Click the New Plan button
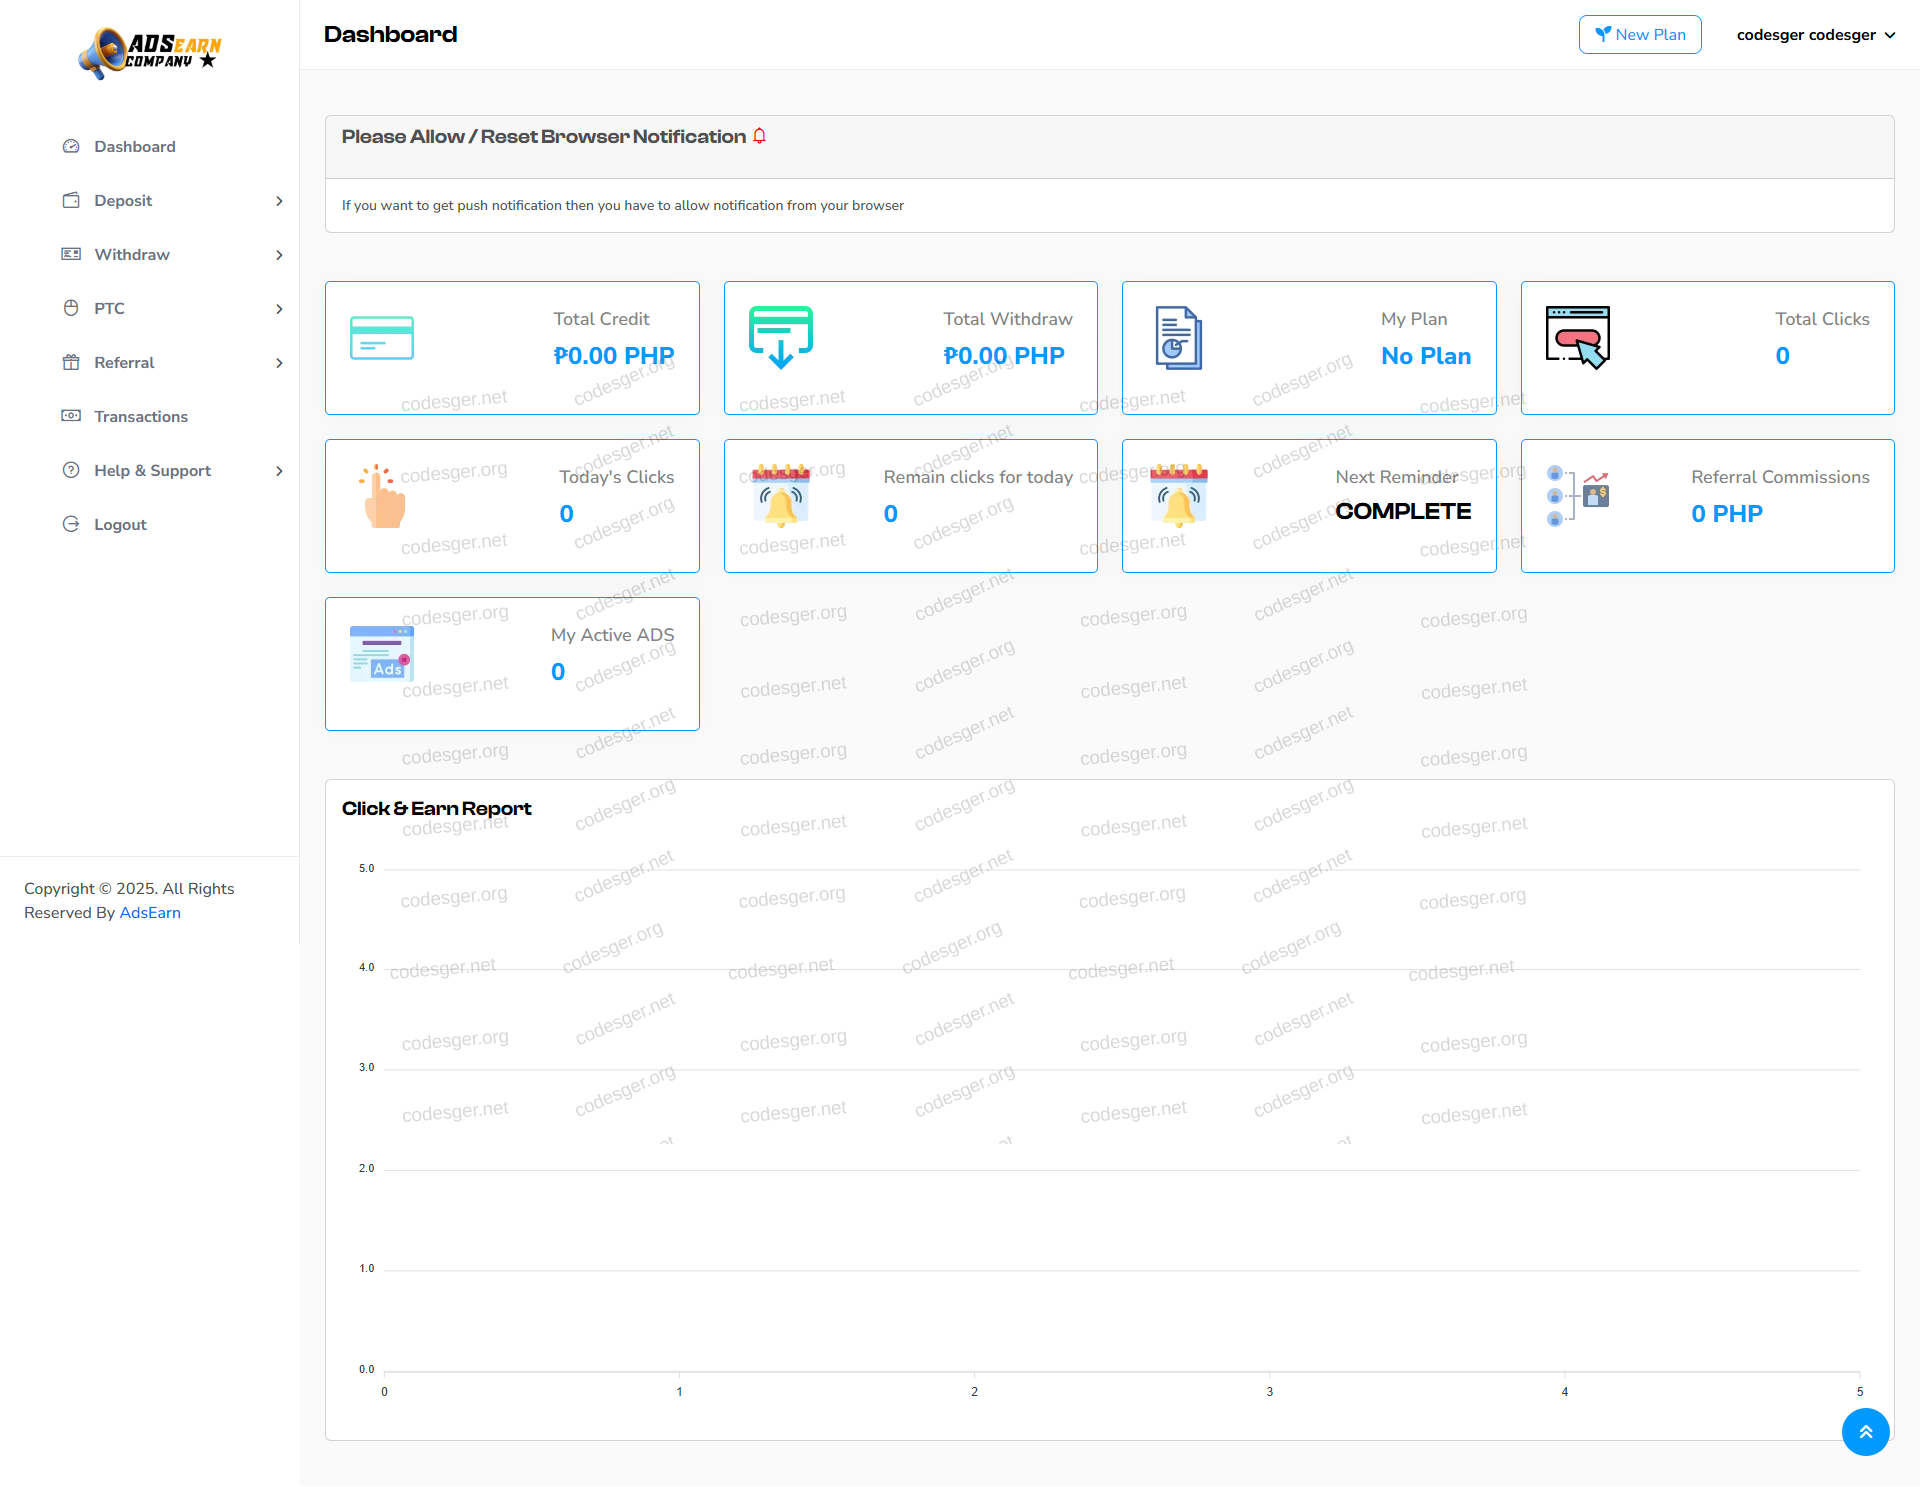 point(1639,35)
